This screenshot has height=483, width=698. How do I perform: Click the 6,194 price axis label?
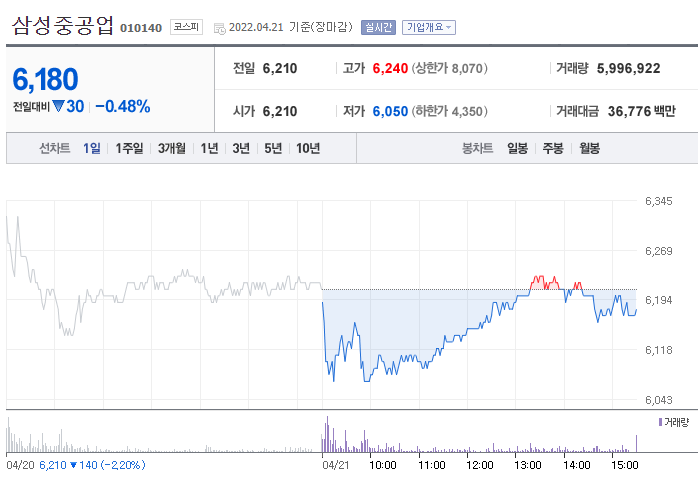click(659, 300)
